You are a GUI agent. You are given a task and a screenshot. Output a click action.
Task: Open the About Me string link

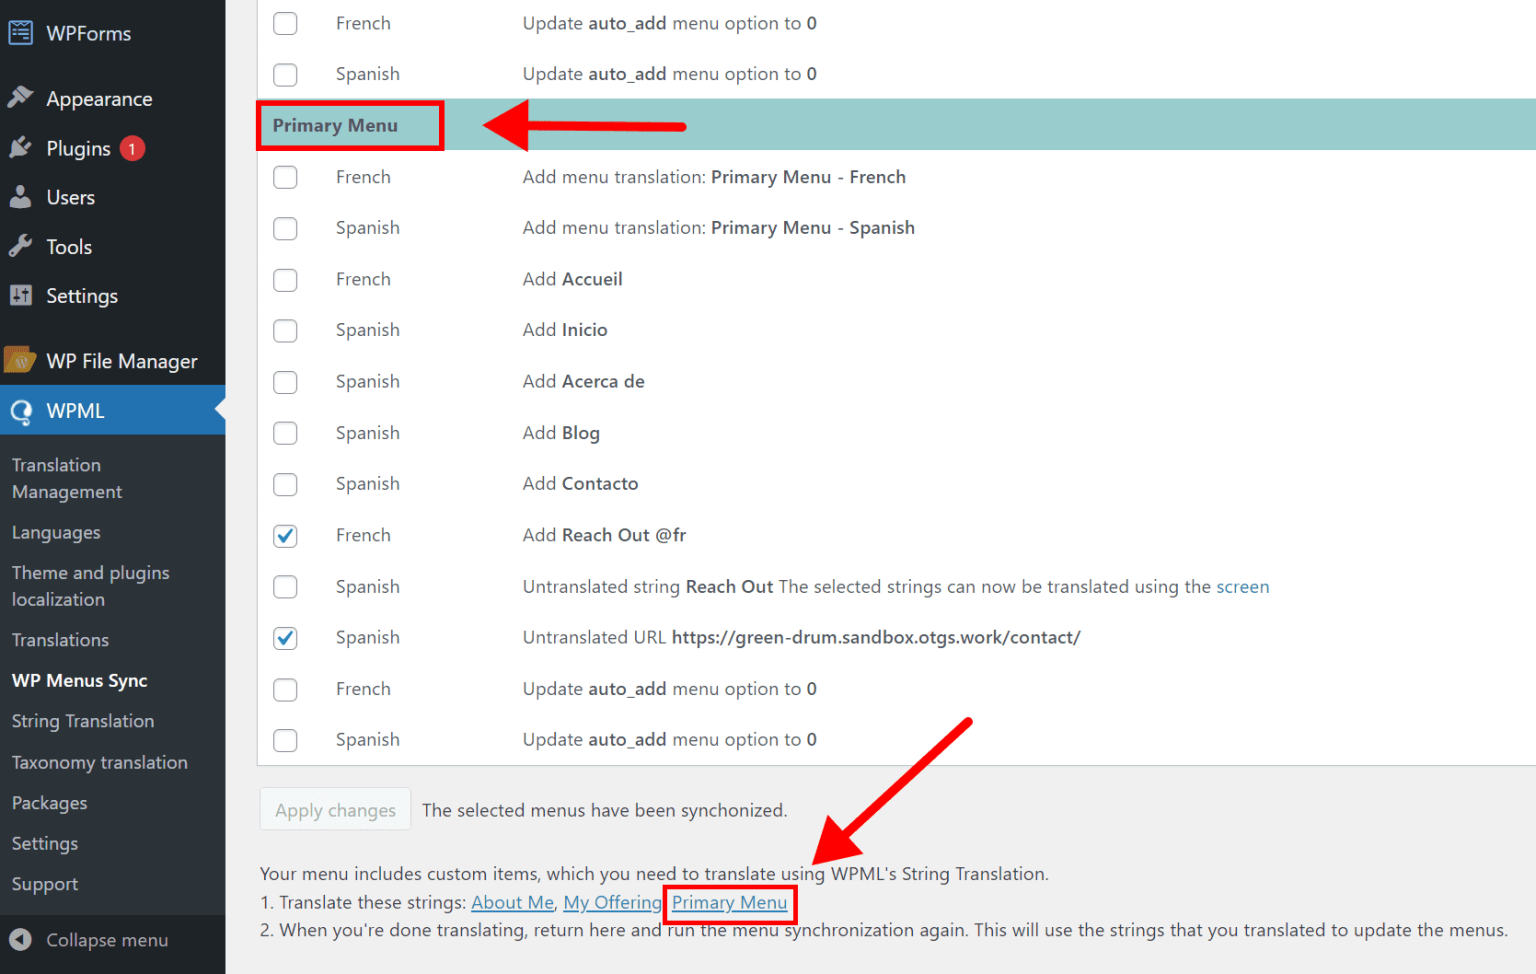pos(512,902)
